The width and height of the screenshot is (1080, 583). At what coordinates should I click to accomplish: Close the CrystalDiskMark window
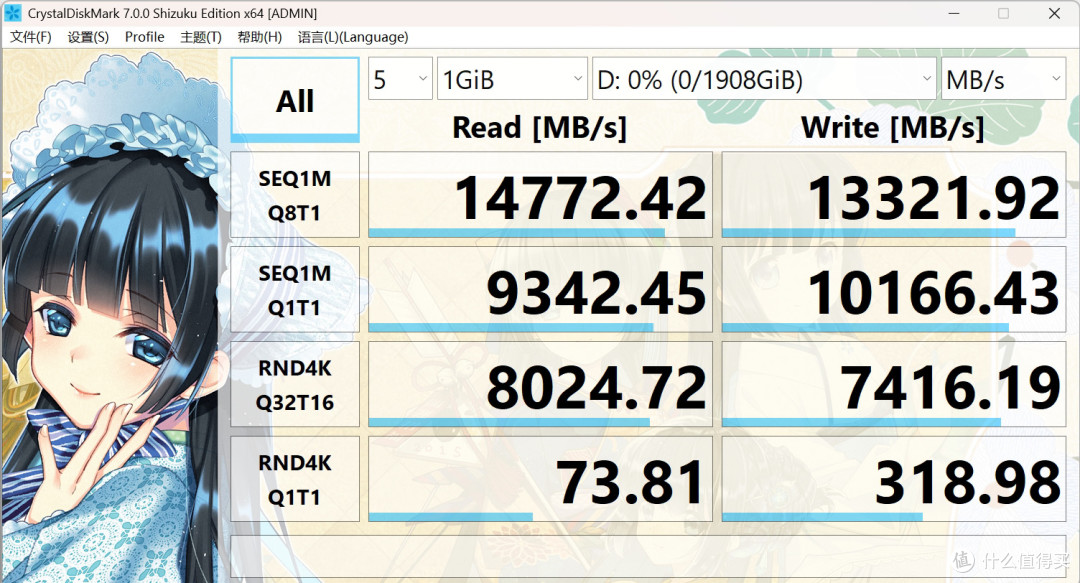(1054, 13)
